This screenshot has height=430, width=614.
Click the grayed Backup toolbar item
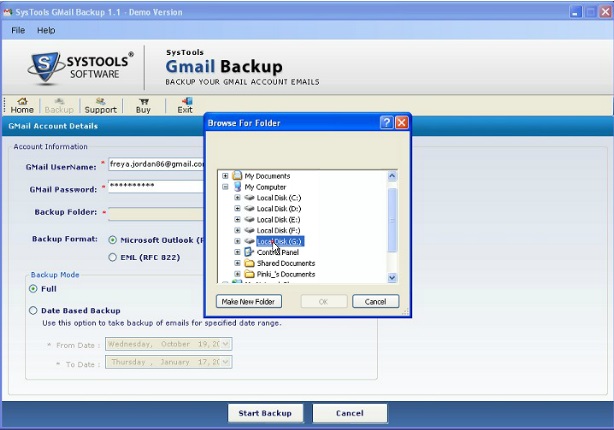(x=59, y=106)
